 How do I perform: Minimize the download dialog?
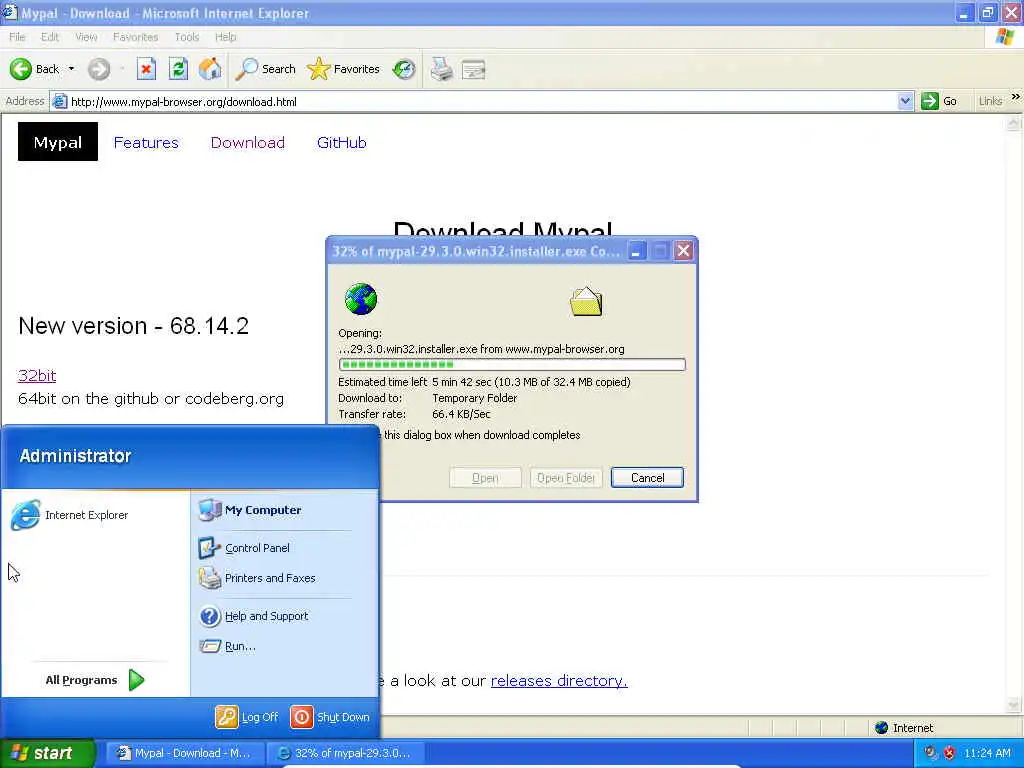[637, 251]
